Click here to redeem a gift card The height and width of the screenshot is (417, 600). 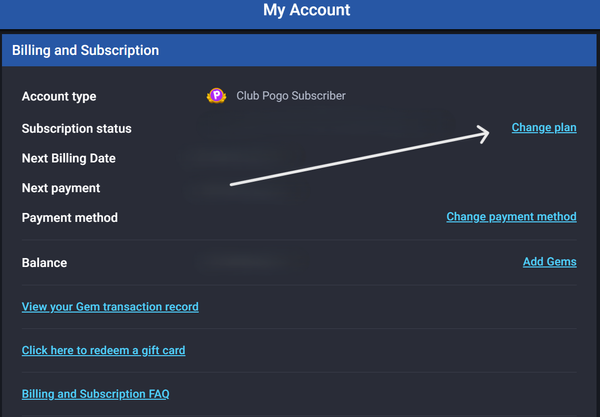point(103,351)
